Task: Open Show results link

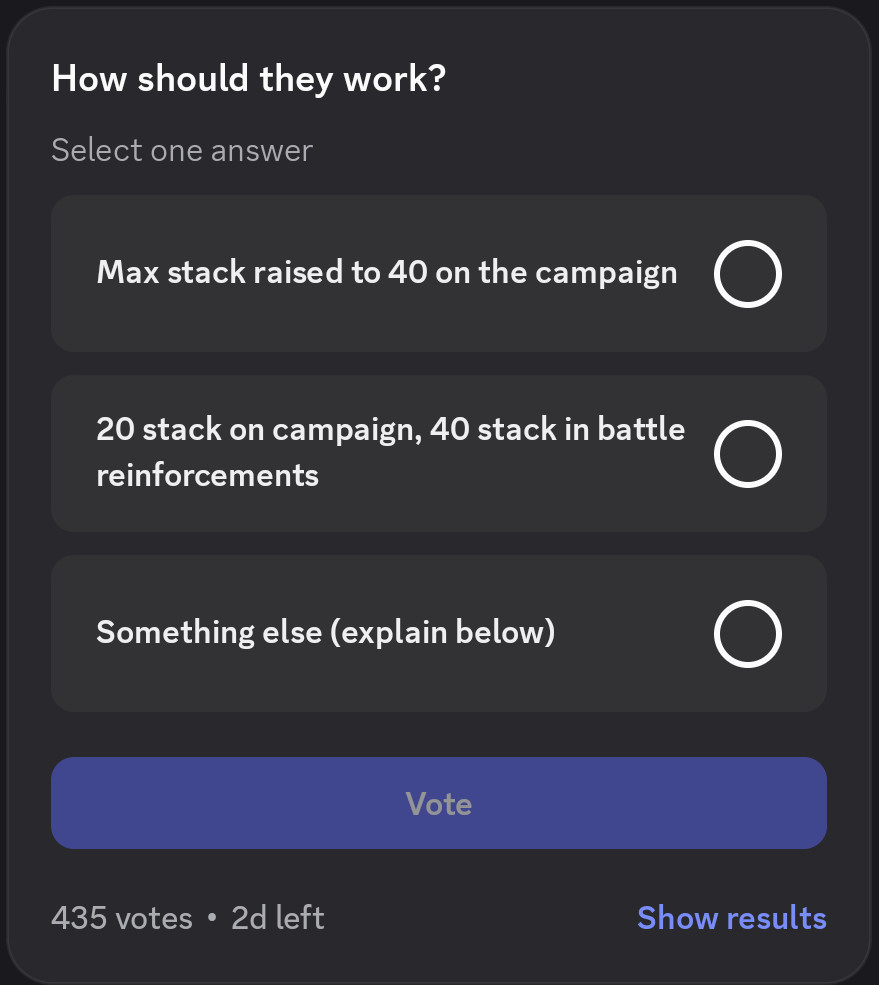Action: point(731,918)
